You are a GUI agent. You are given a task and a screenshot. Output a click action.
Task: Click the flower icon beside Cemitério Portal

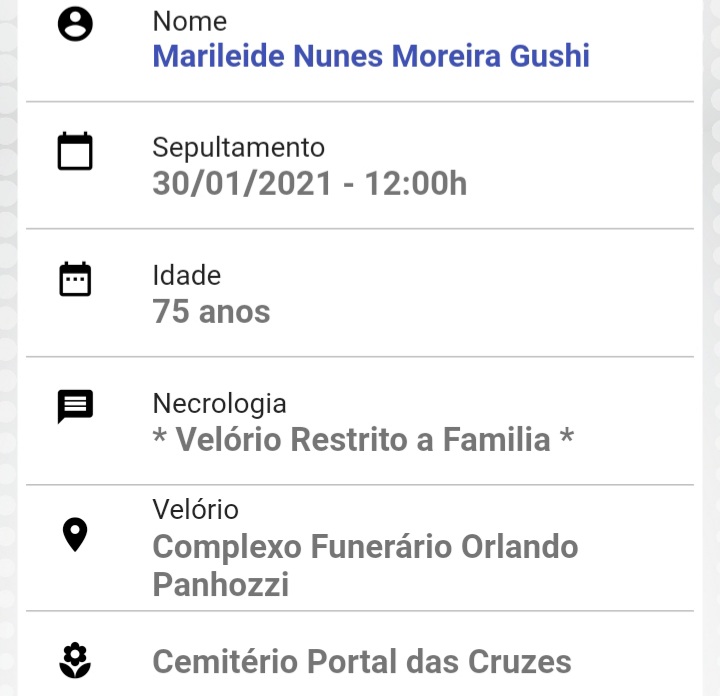coord(75,661)
